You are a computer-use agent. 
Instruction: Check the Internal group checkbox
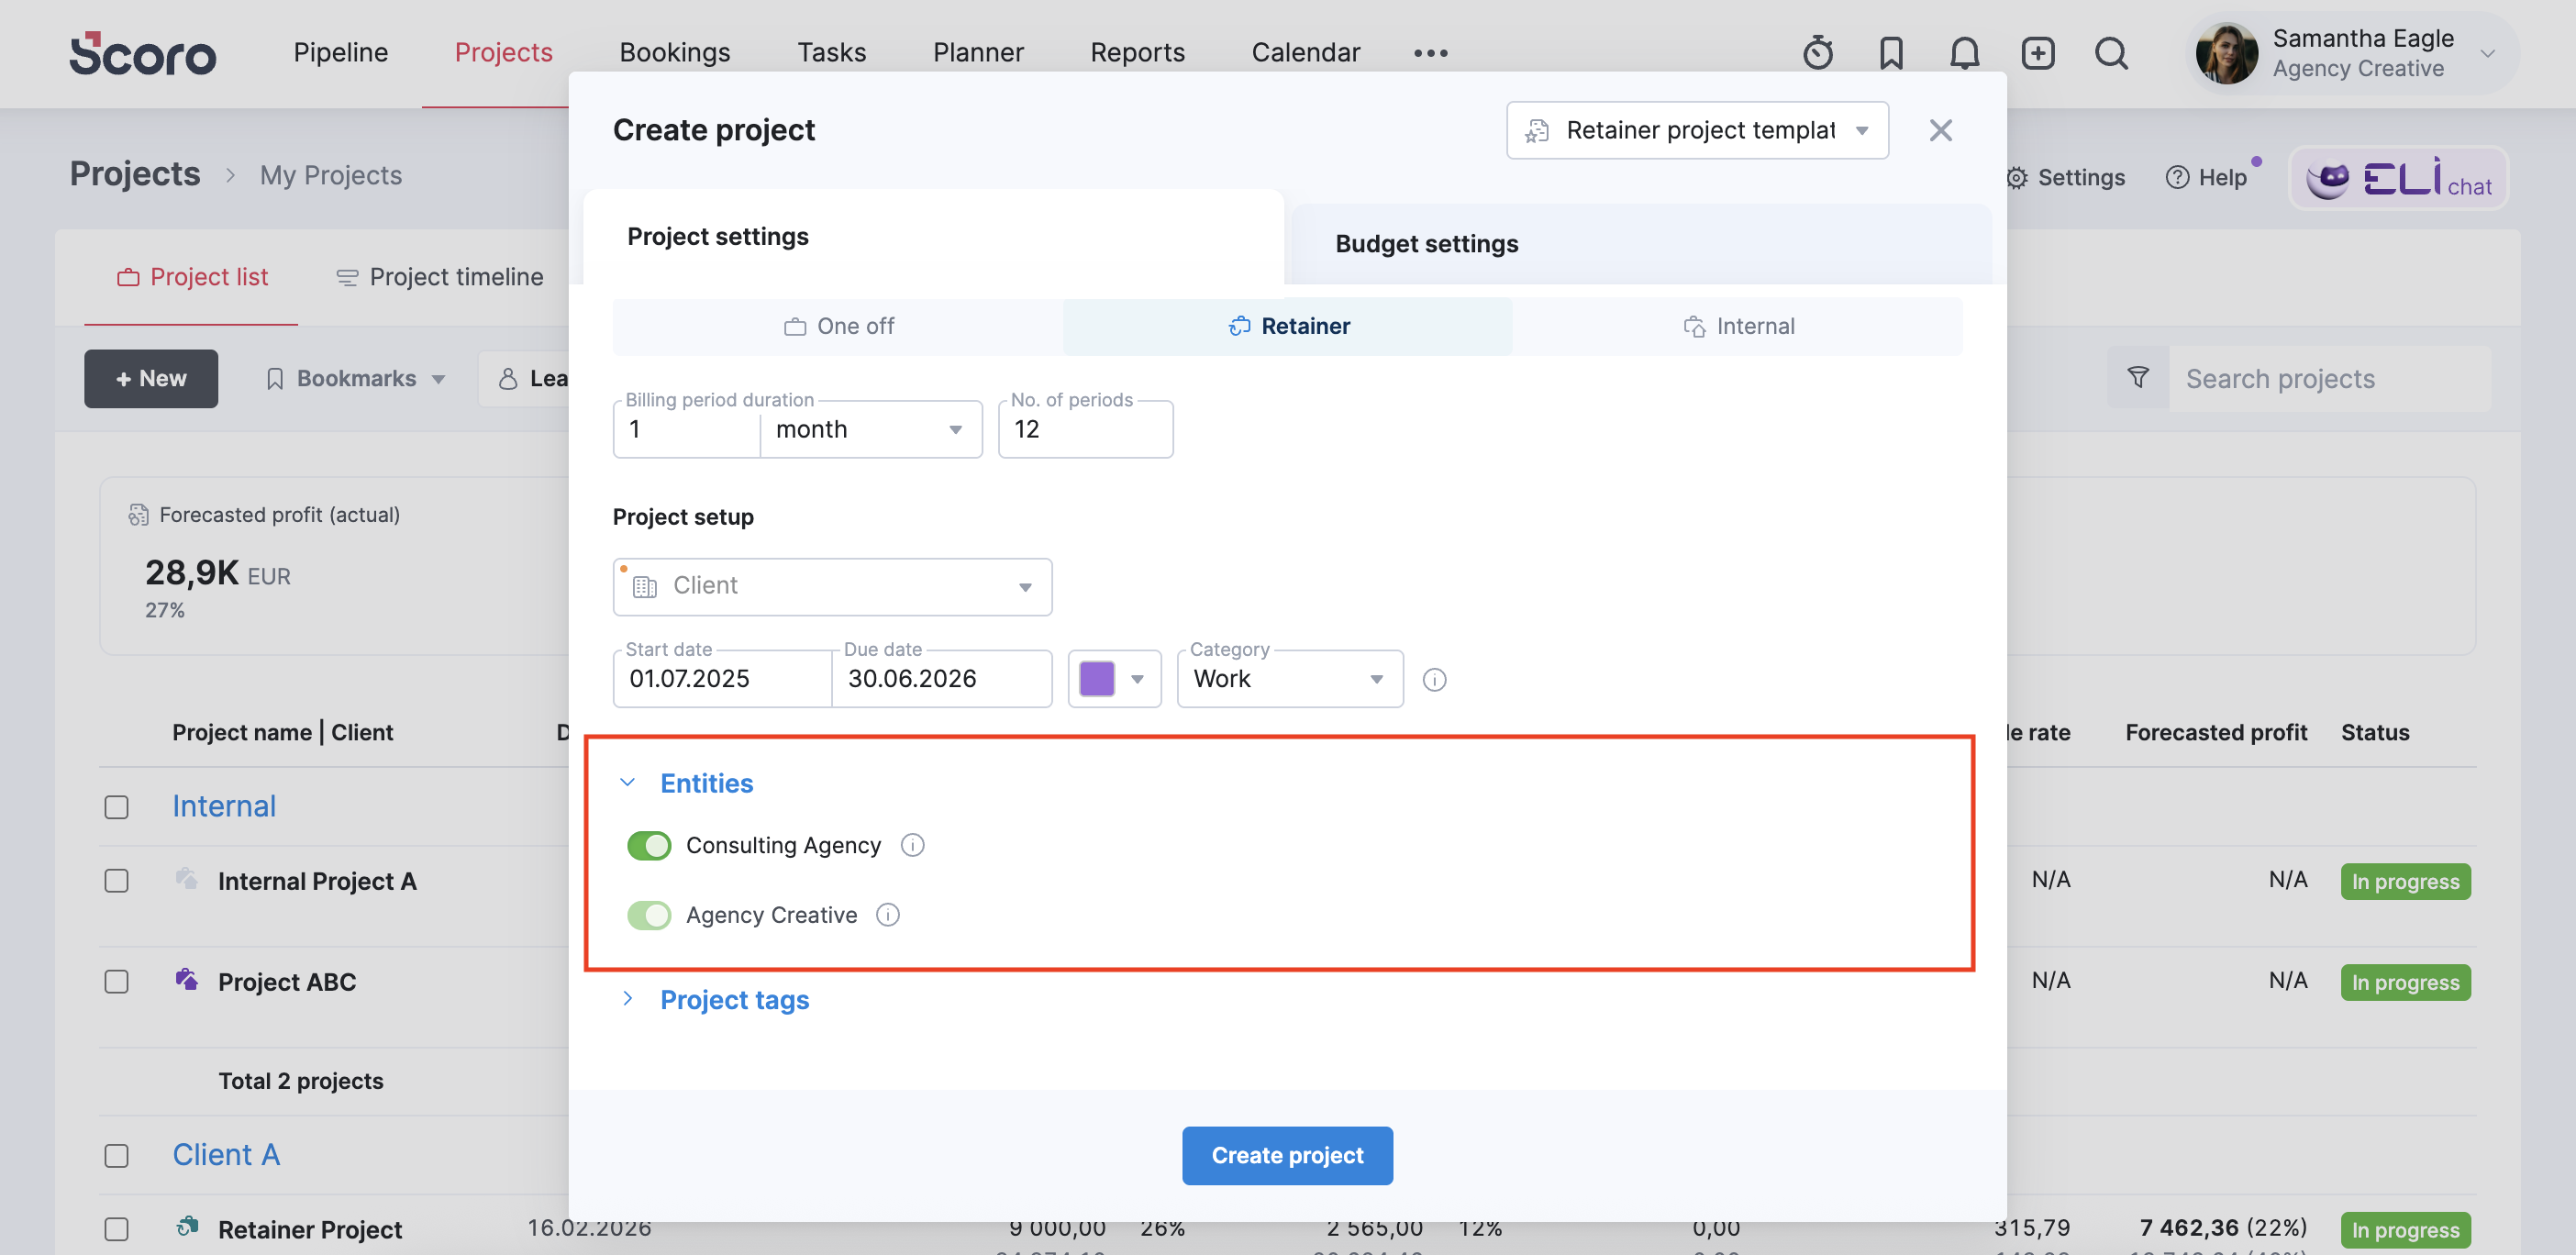pyautogui.click(x=116, y=806)
